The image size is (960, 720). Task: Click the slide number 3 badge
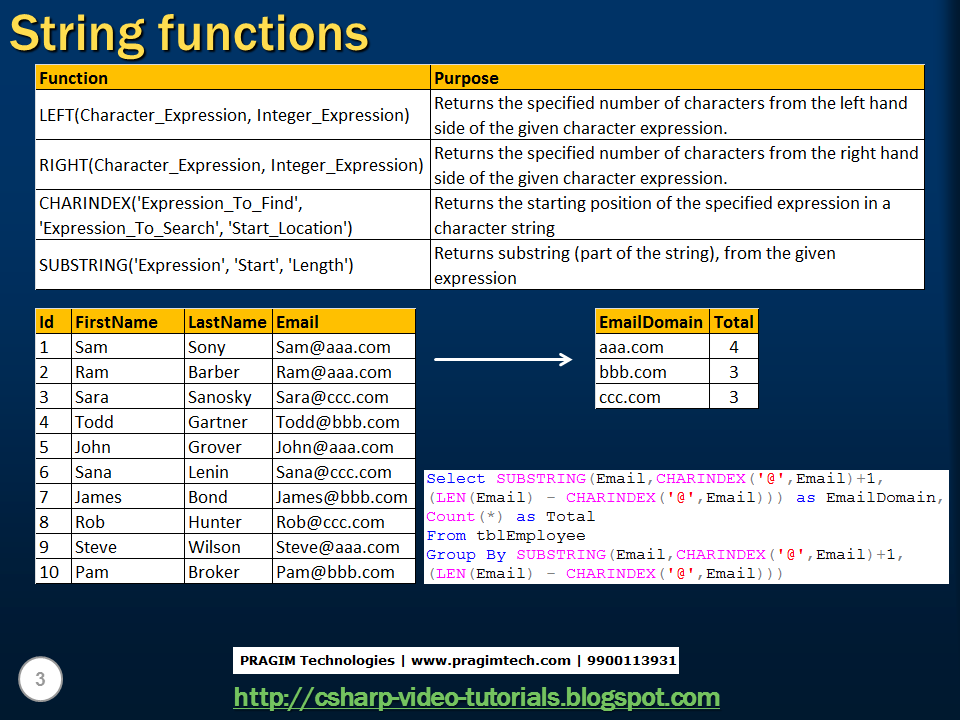pos(40,679)
